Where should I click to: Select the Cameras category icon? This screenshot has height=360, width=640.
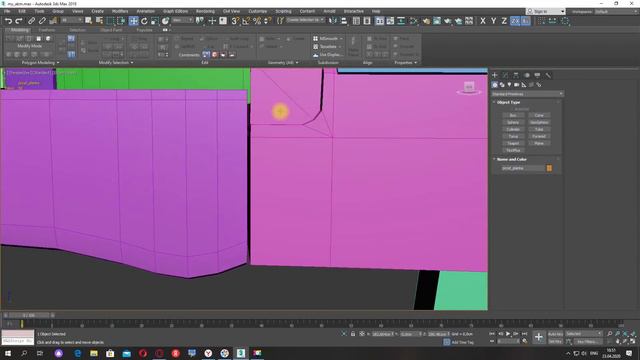click(x=516, y=84)
